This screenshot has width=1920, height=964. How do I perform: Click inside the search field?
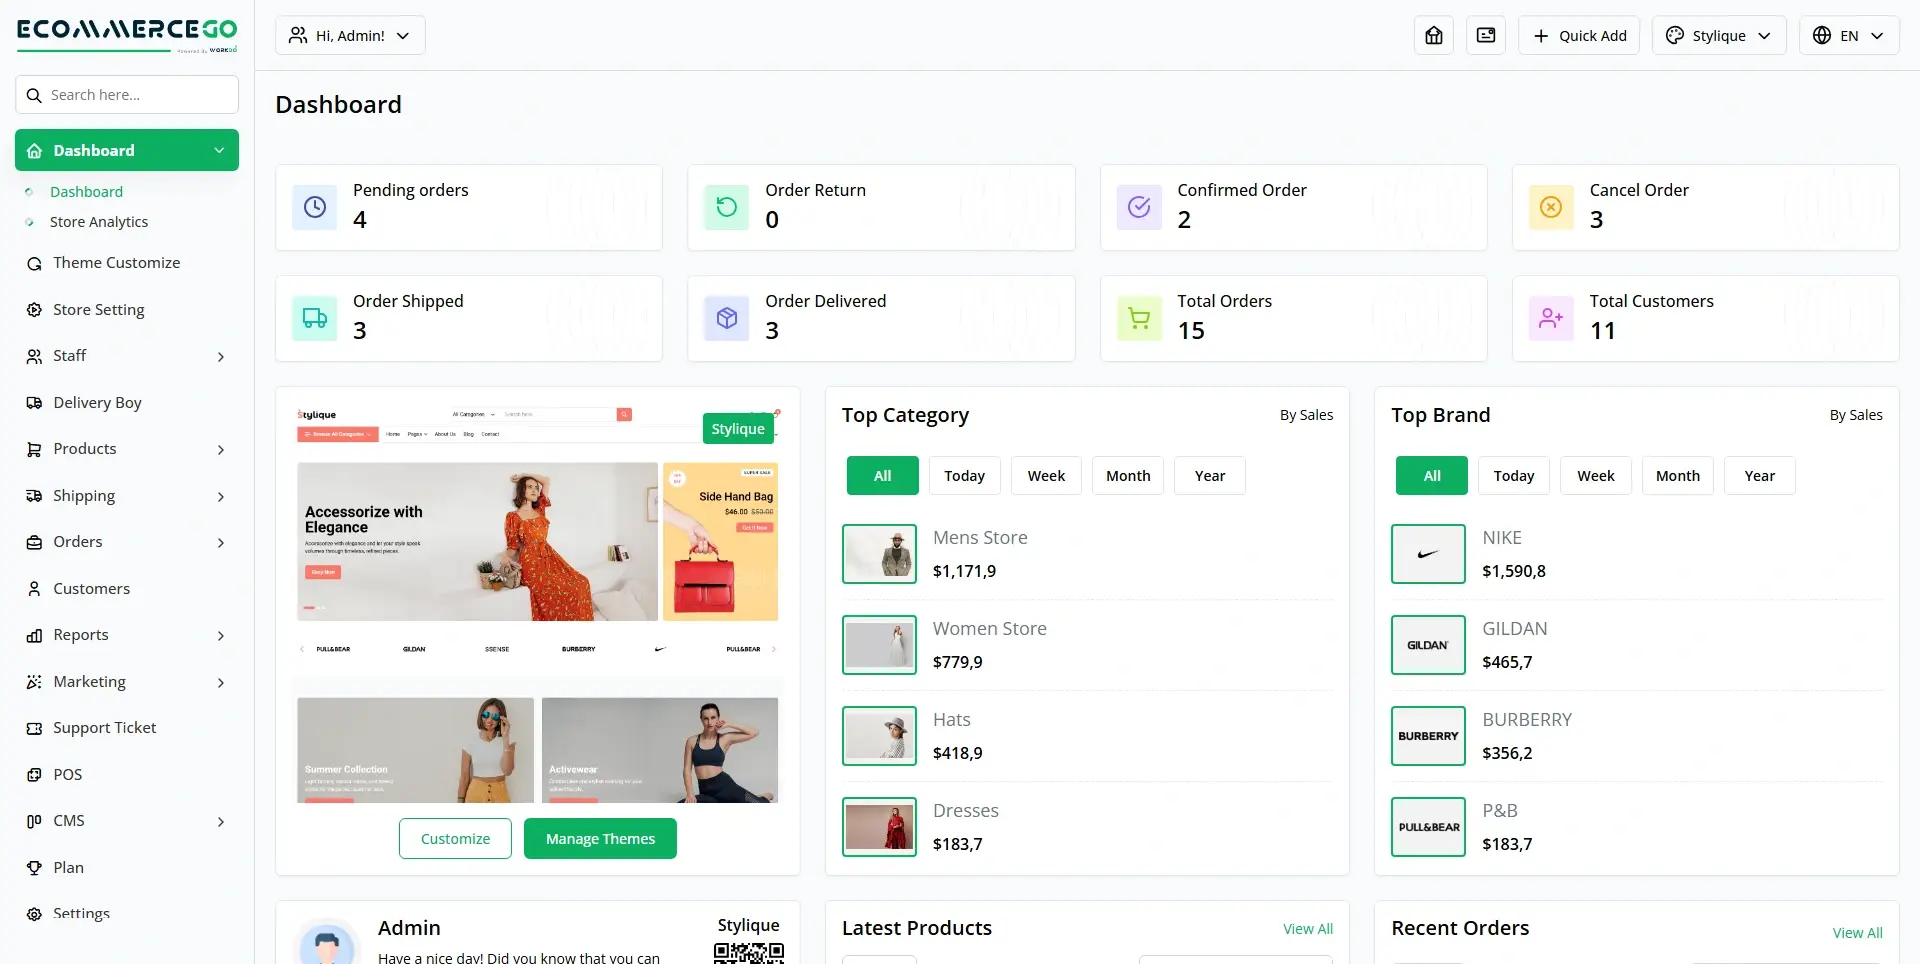pos(127,94)
